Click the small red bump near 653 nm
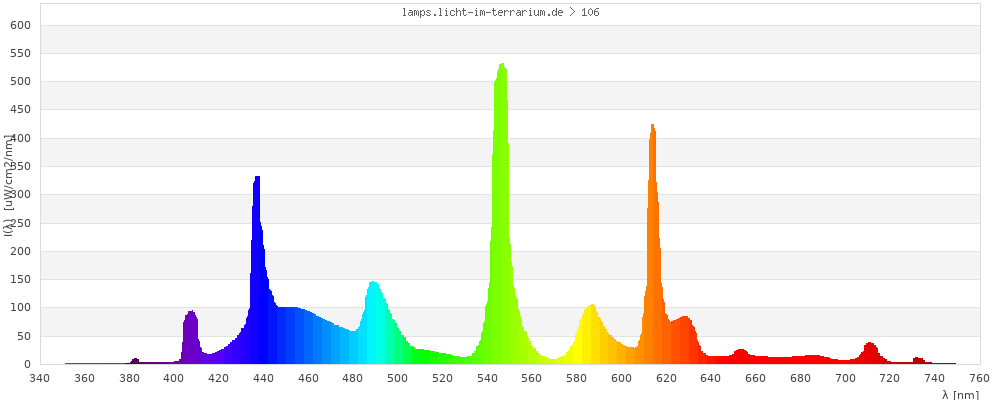 (x=740, y=356)
